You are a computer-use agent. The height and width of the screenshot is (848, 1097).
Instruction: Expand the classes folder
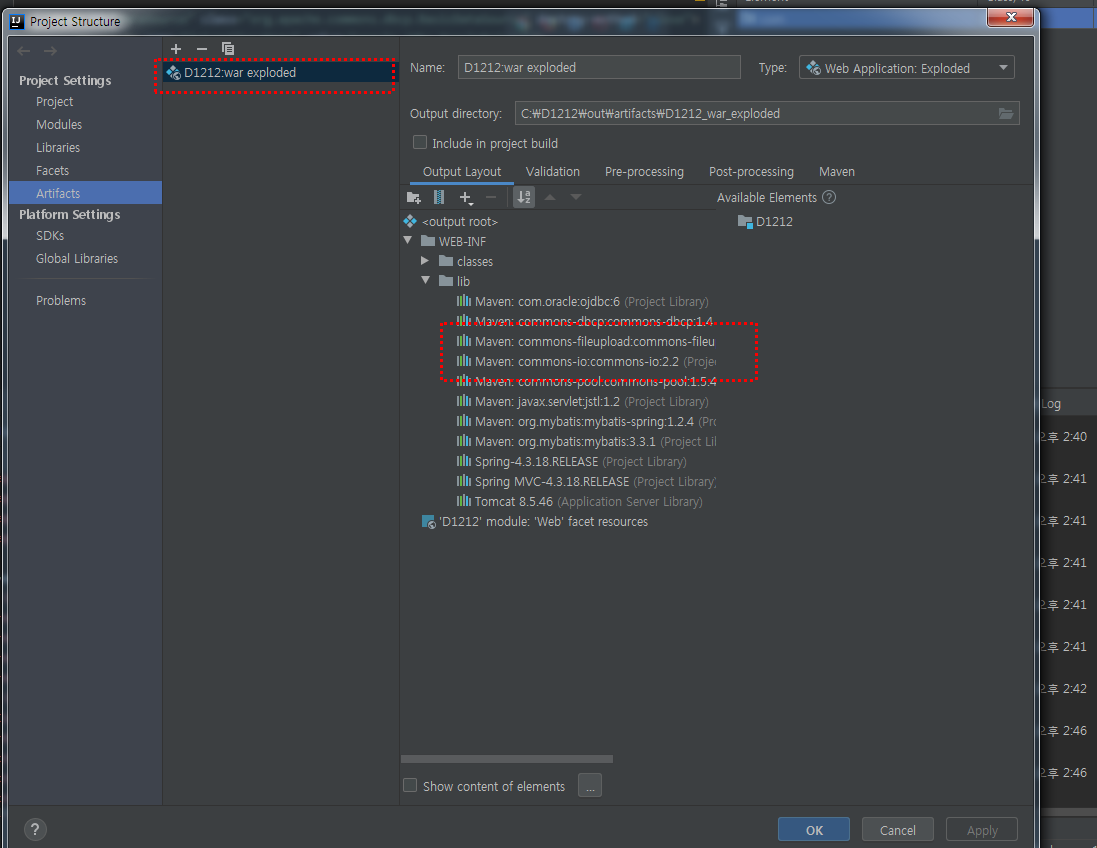[x=425, y=261]
